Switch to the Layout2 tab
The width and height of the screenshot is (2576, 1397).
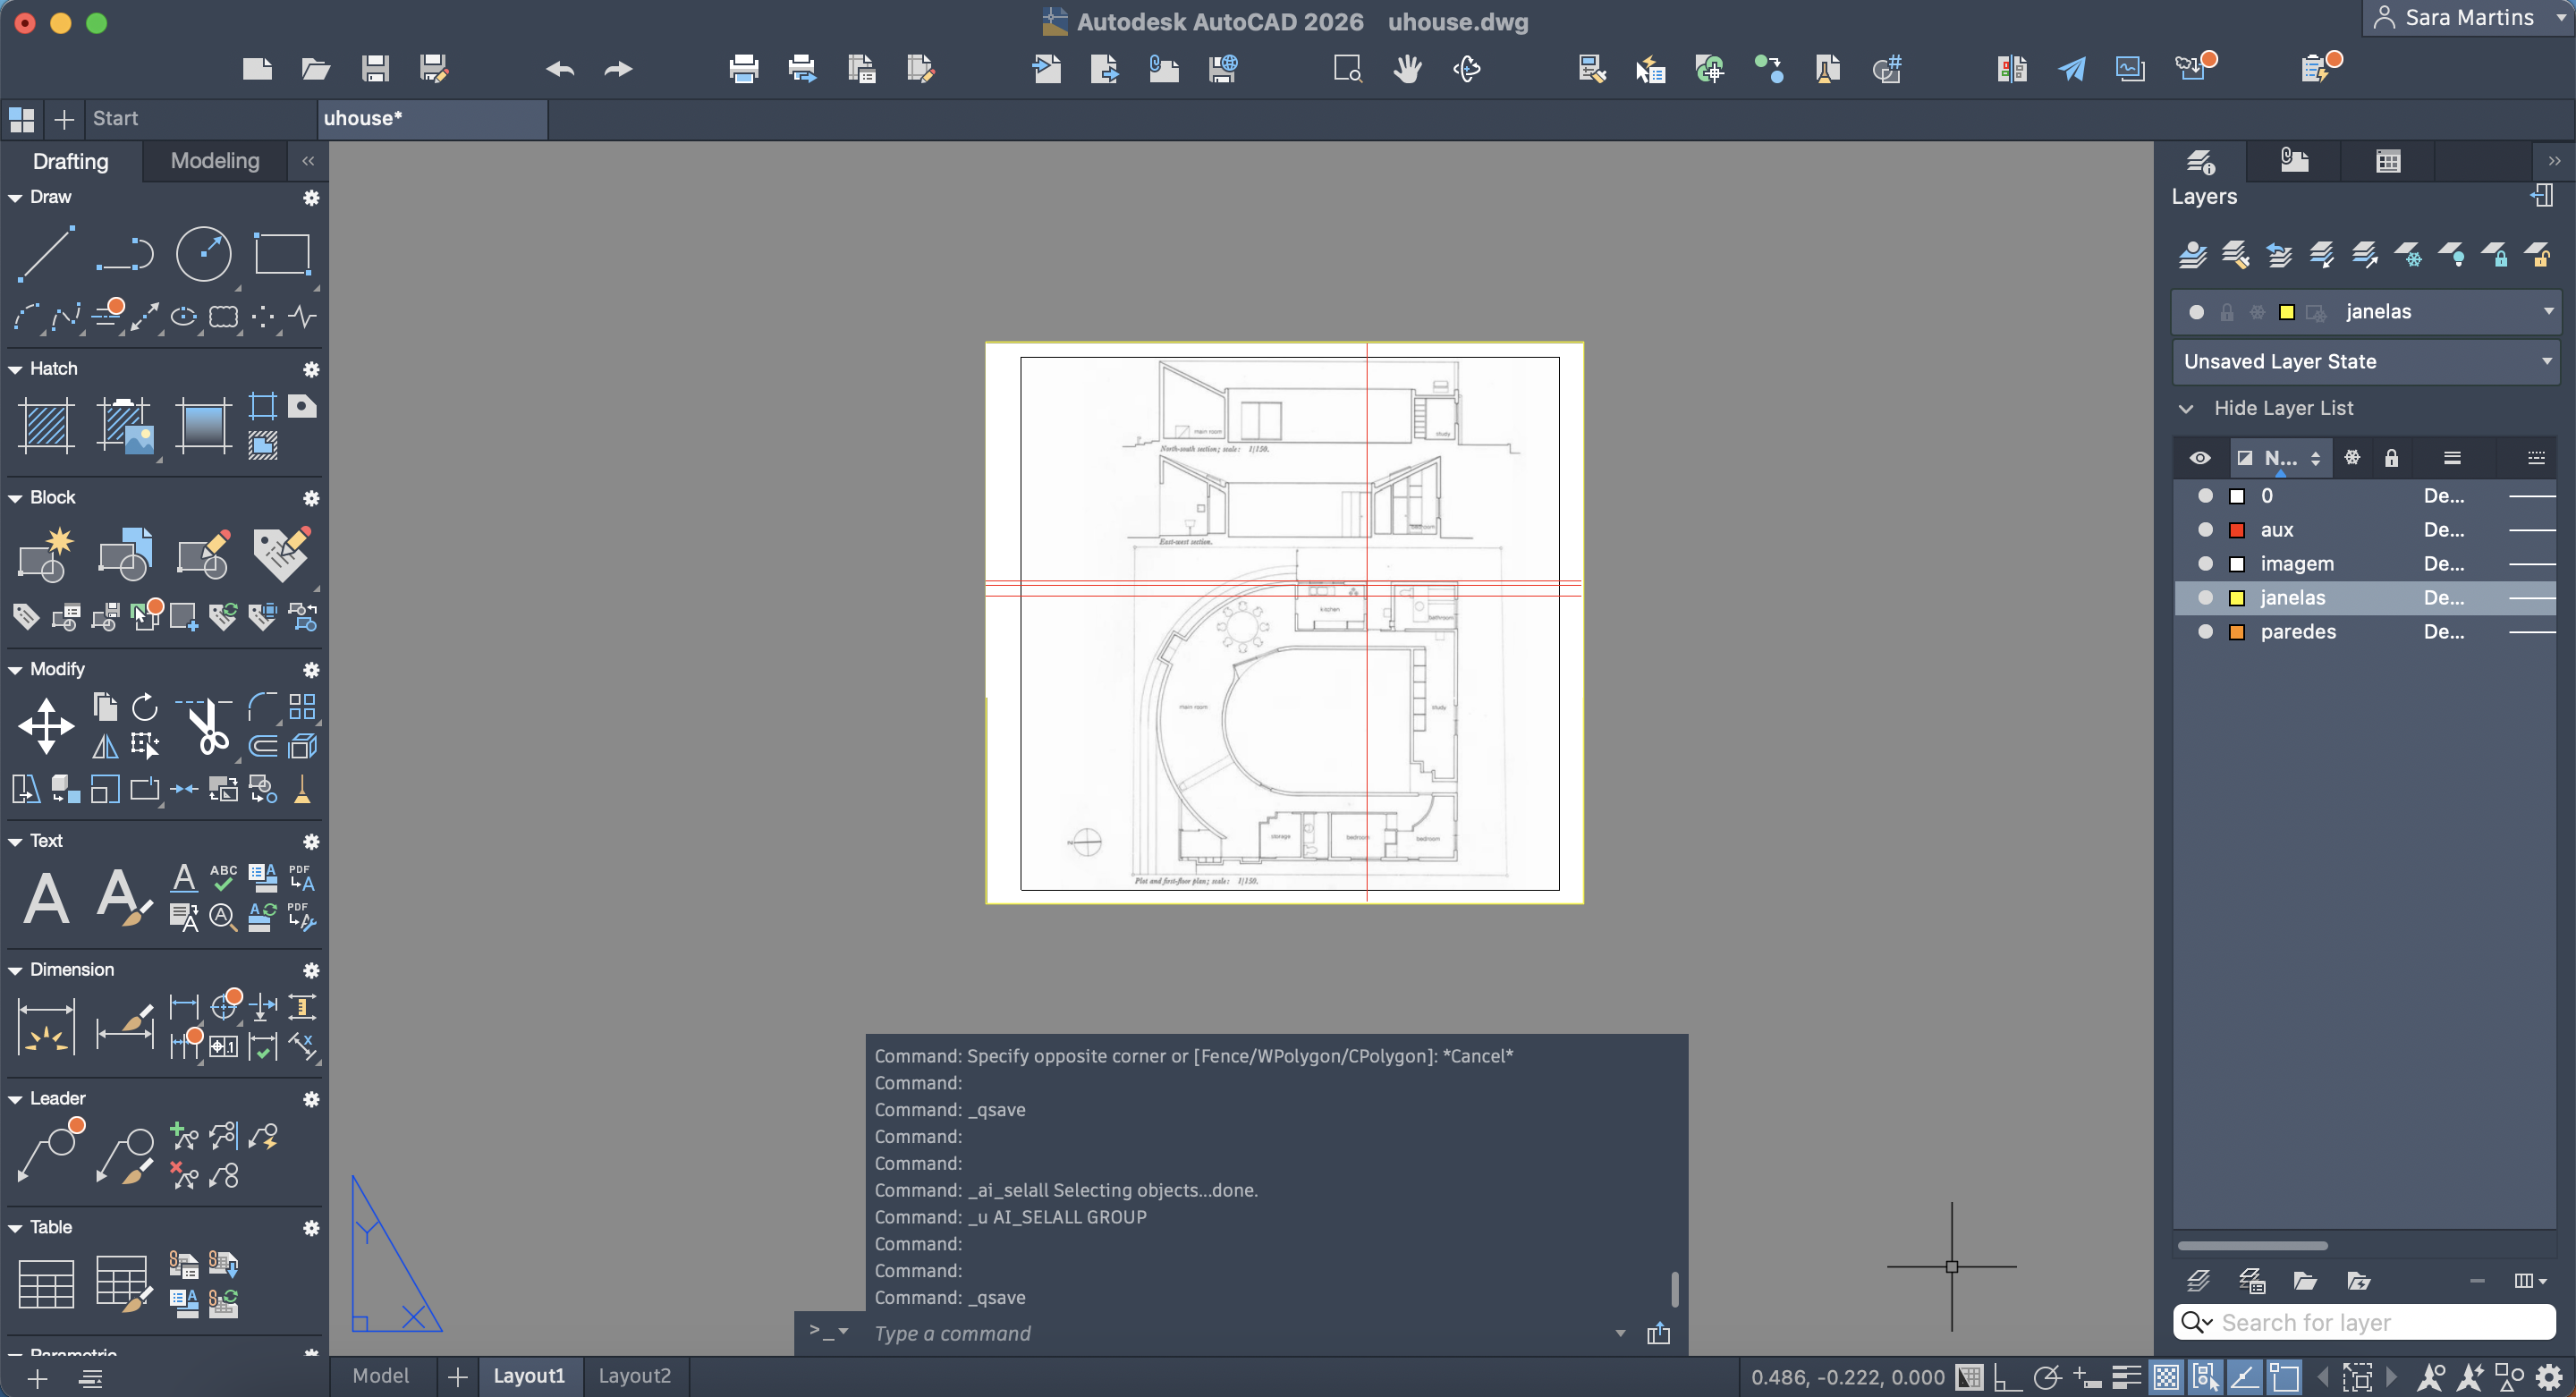click(634, 1376)
